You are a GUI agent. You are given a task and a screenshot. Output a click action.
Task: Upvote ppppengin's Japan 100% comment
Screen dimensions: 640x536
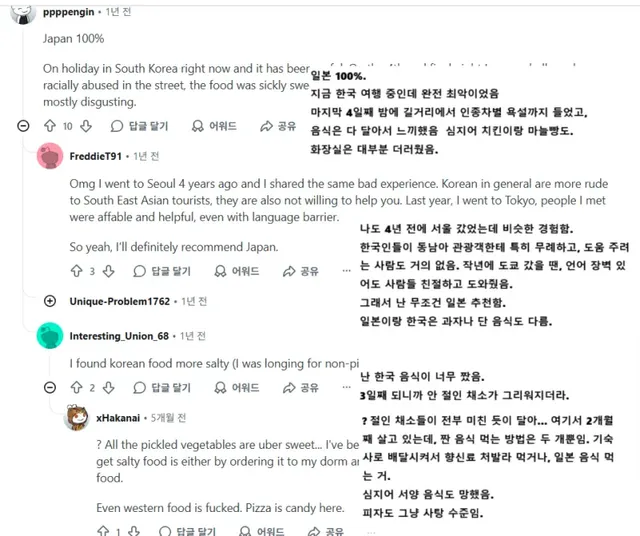(x=50, y=126)
